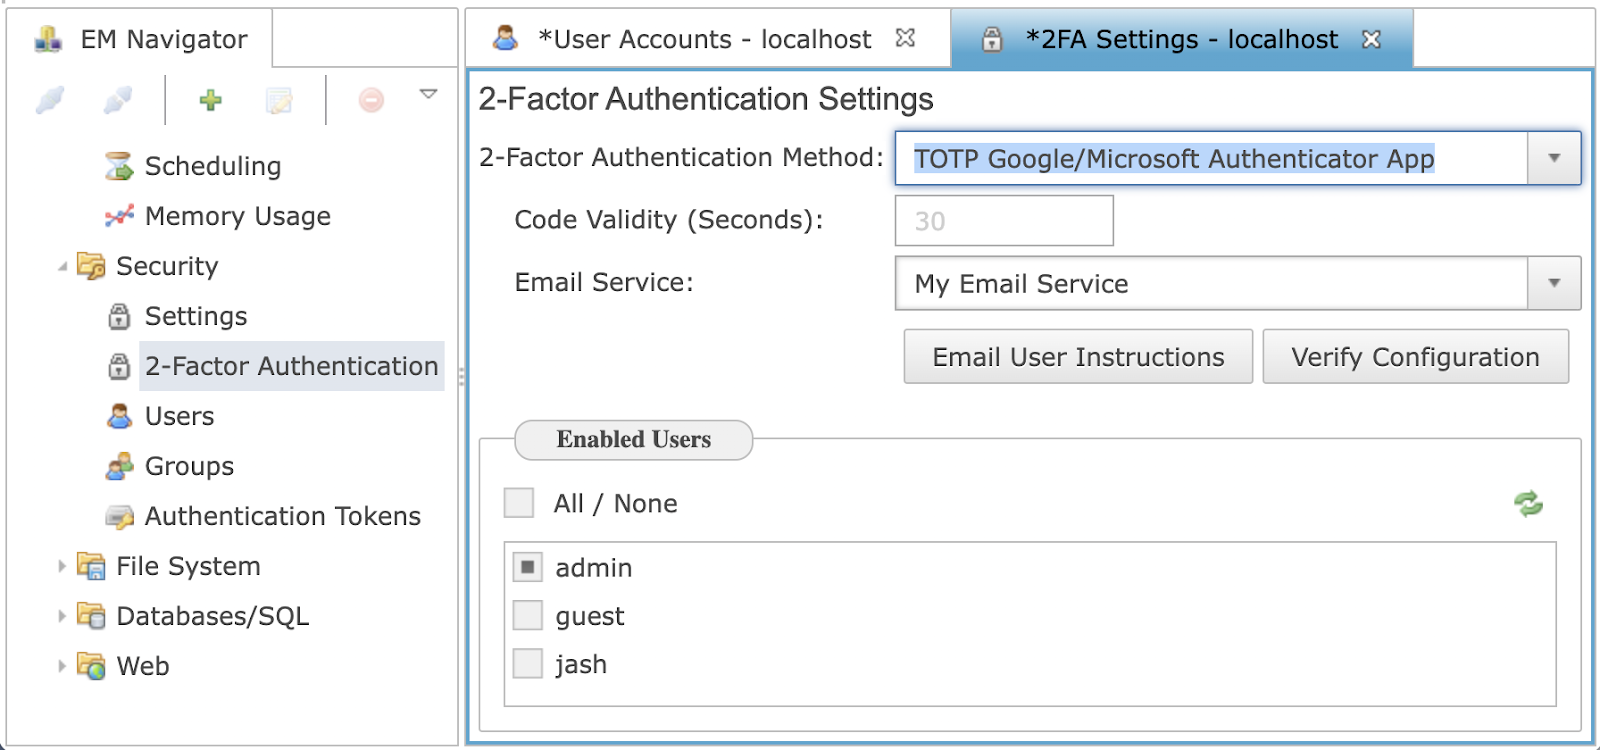The width and height of the screenshot is (1600, 750).
Task: Switch to the User Accounts - localhost tab
Action: [x=705, y=39]
